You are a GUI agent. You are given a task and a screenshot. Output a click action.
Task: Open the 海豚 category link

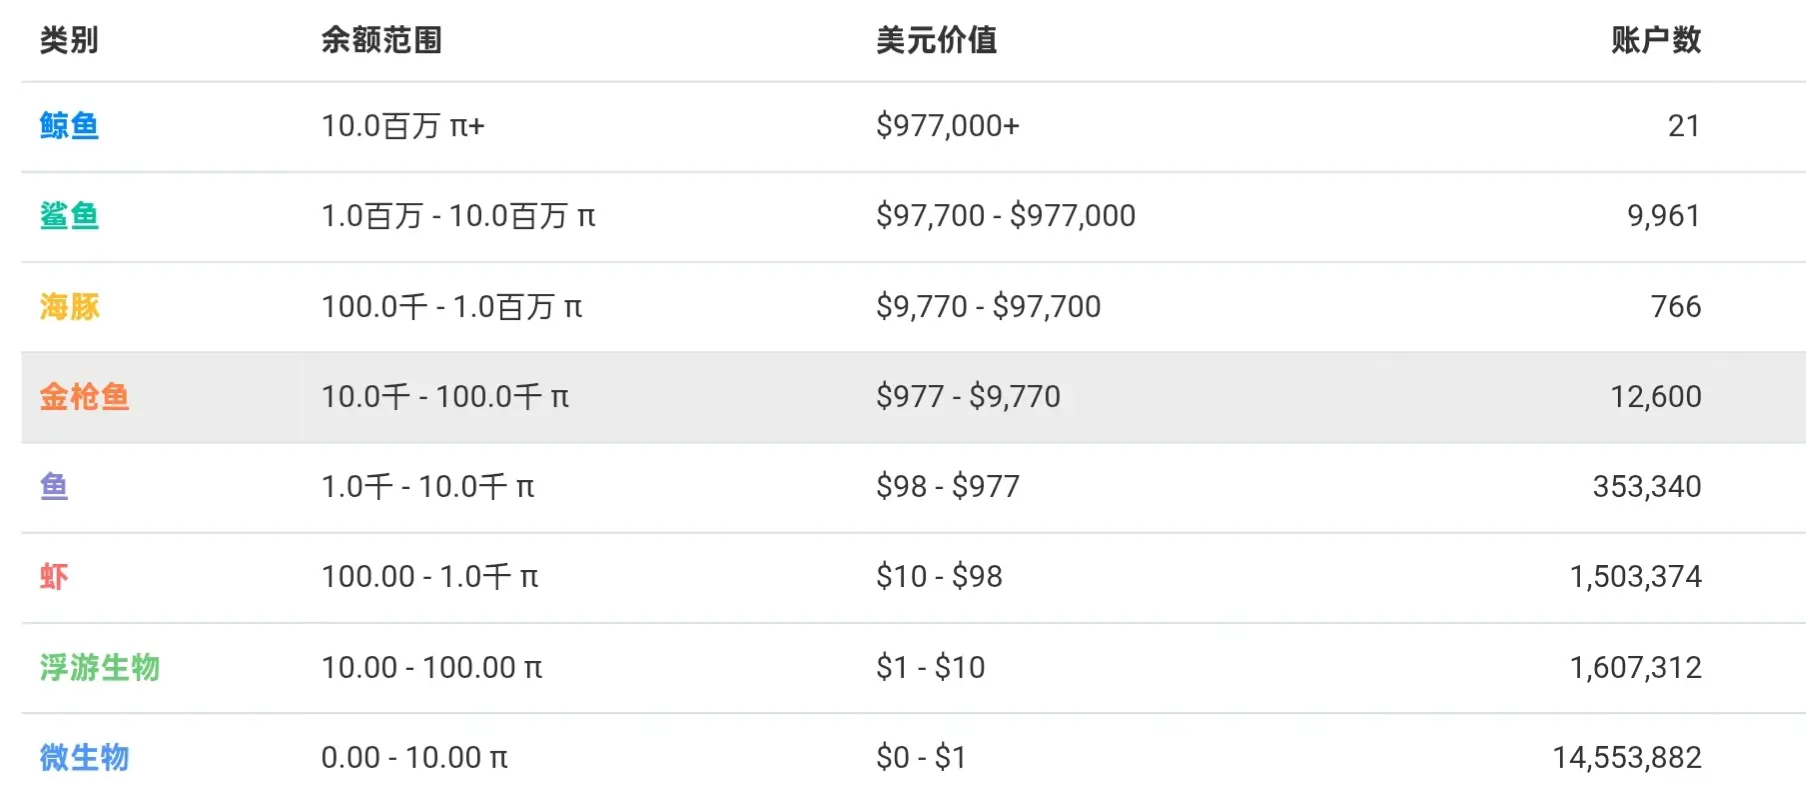click(x=69, y=306)
